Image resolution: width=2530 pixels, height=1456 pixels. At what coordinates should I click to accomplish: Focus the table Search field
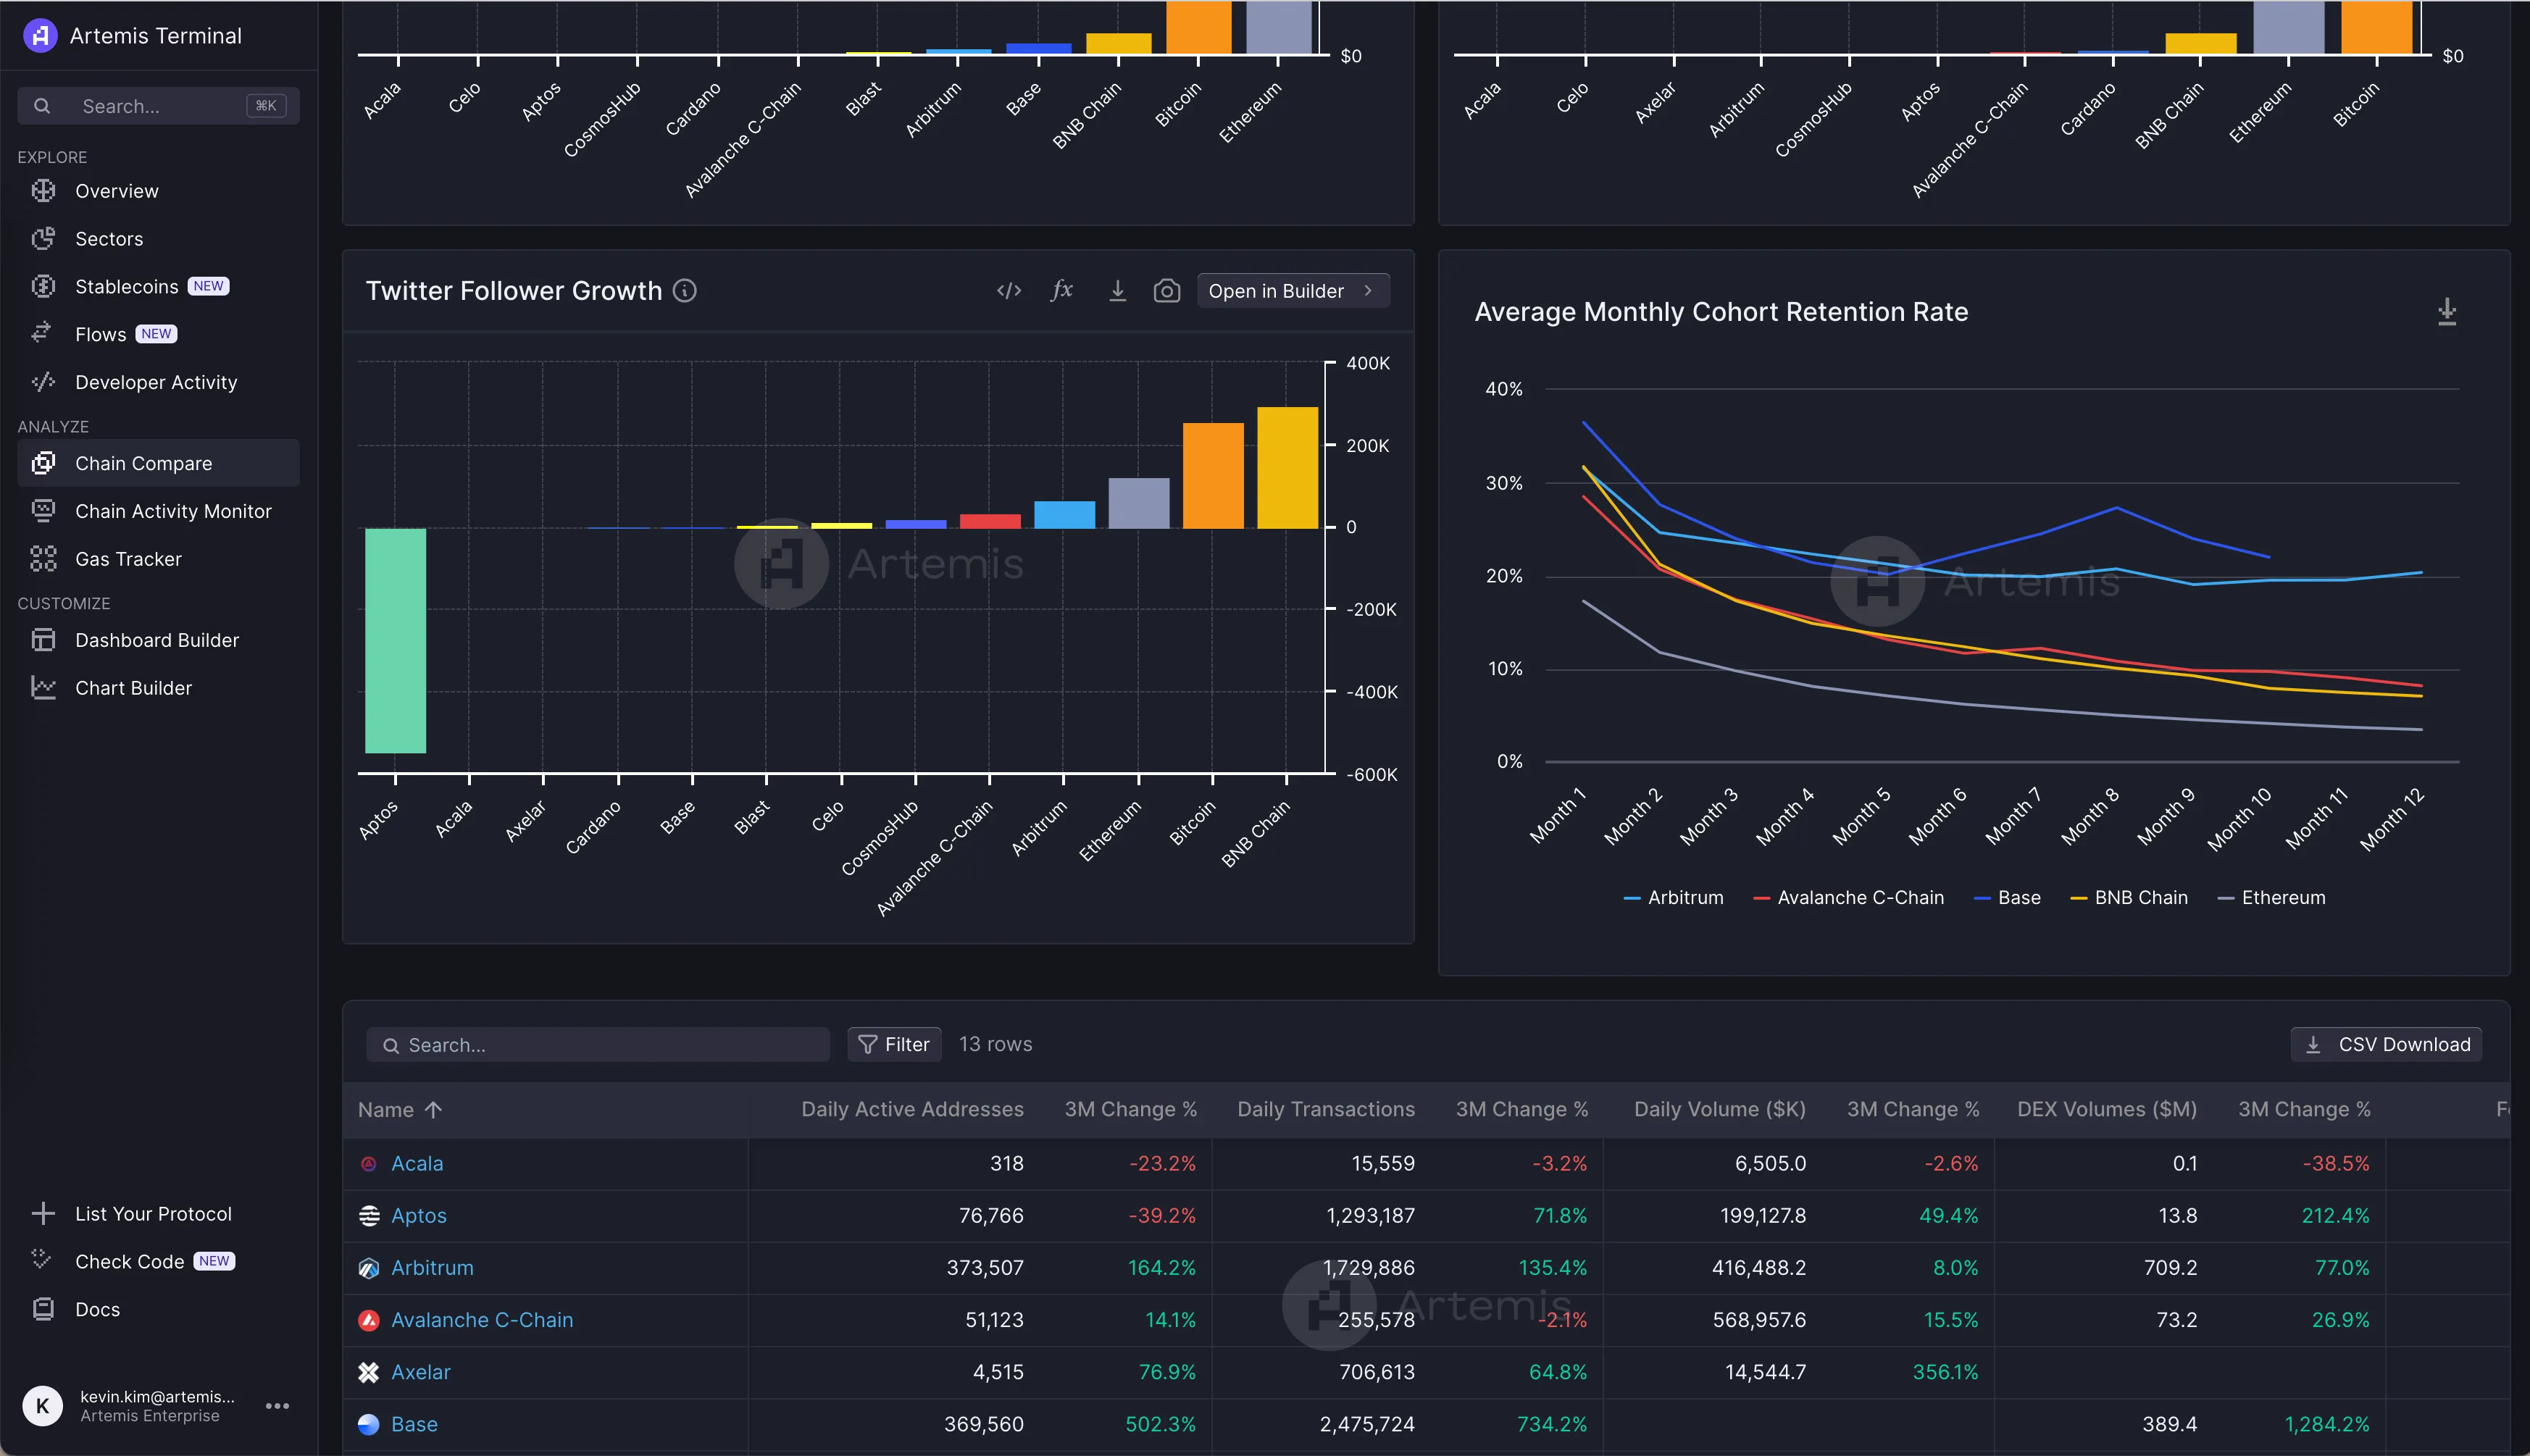598,1045
